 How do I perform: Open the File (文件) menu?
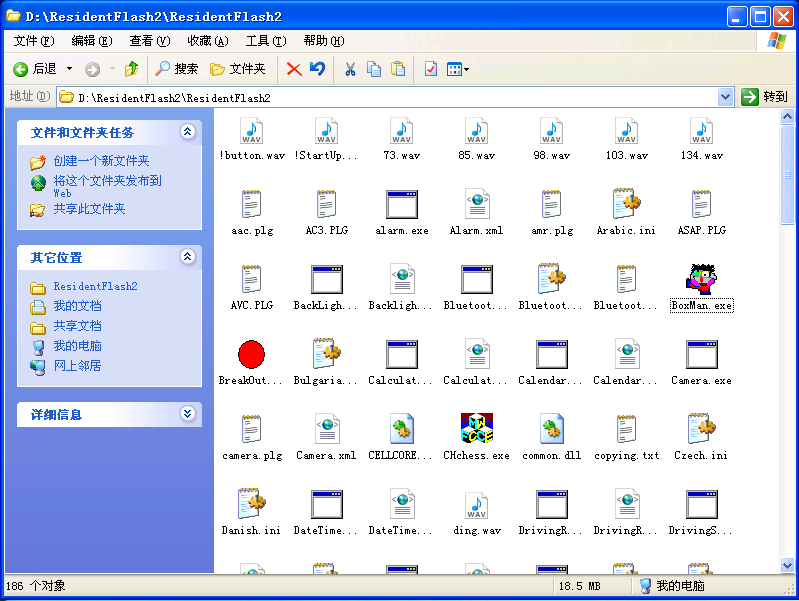pos(34,41)
